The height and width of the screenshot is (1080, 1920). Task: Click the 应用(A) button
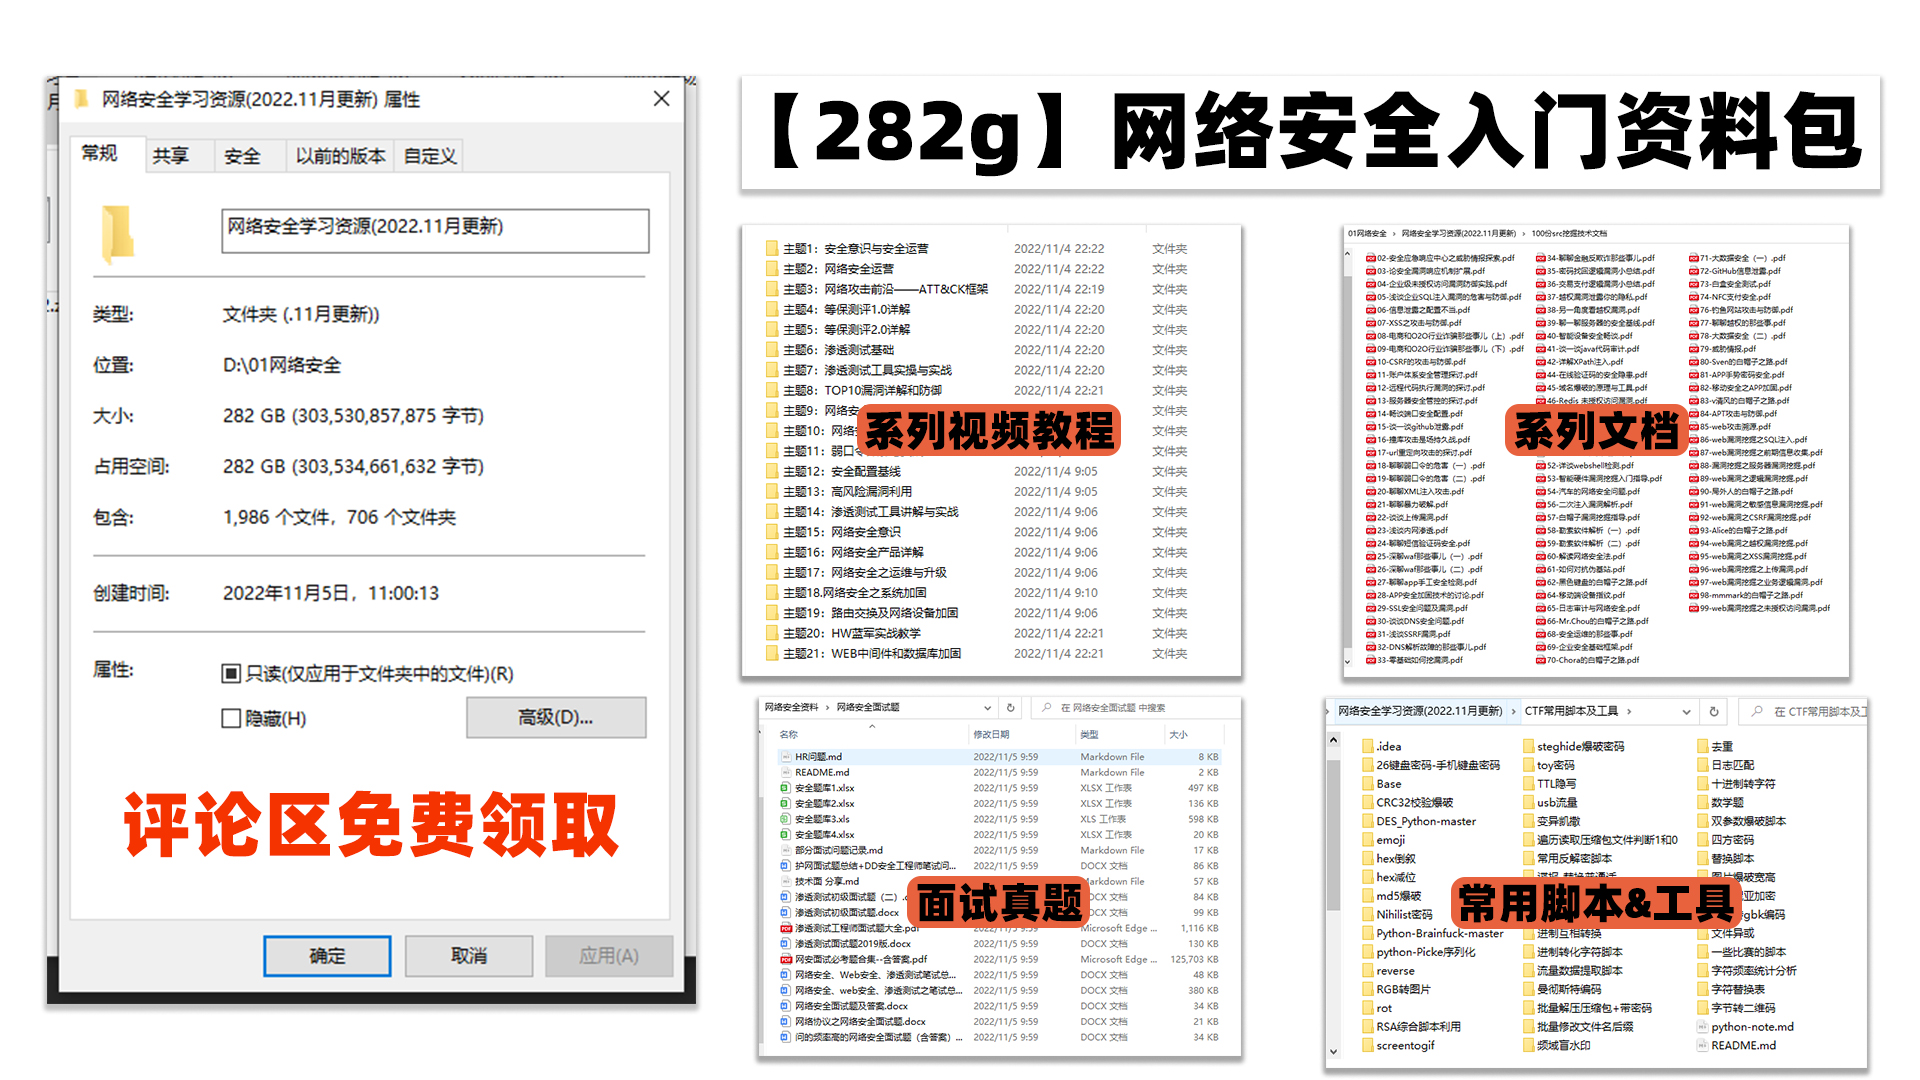point(609,956)
